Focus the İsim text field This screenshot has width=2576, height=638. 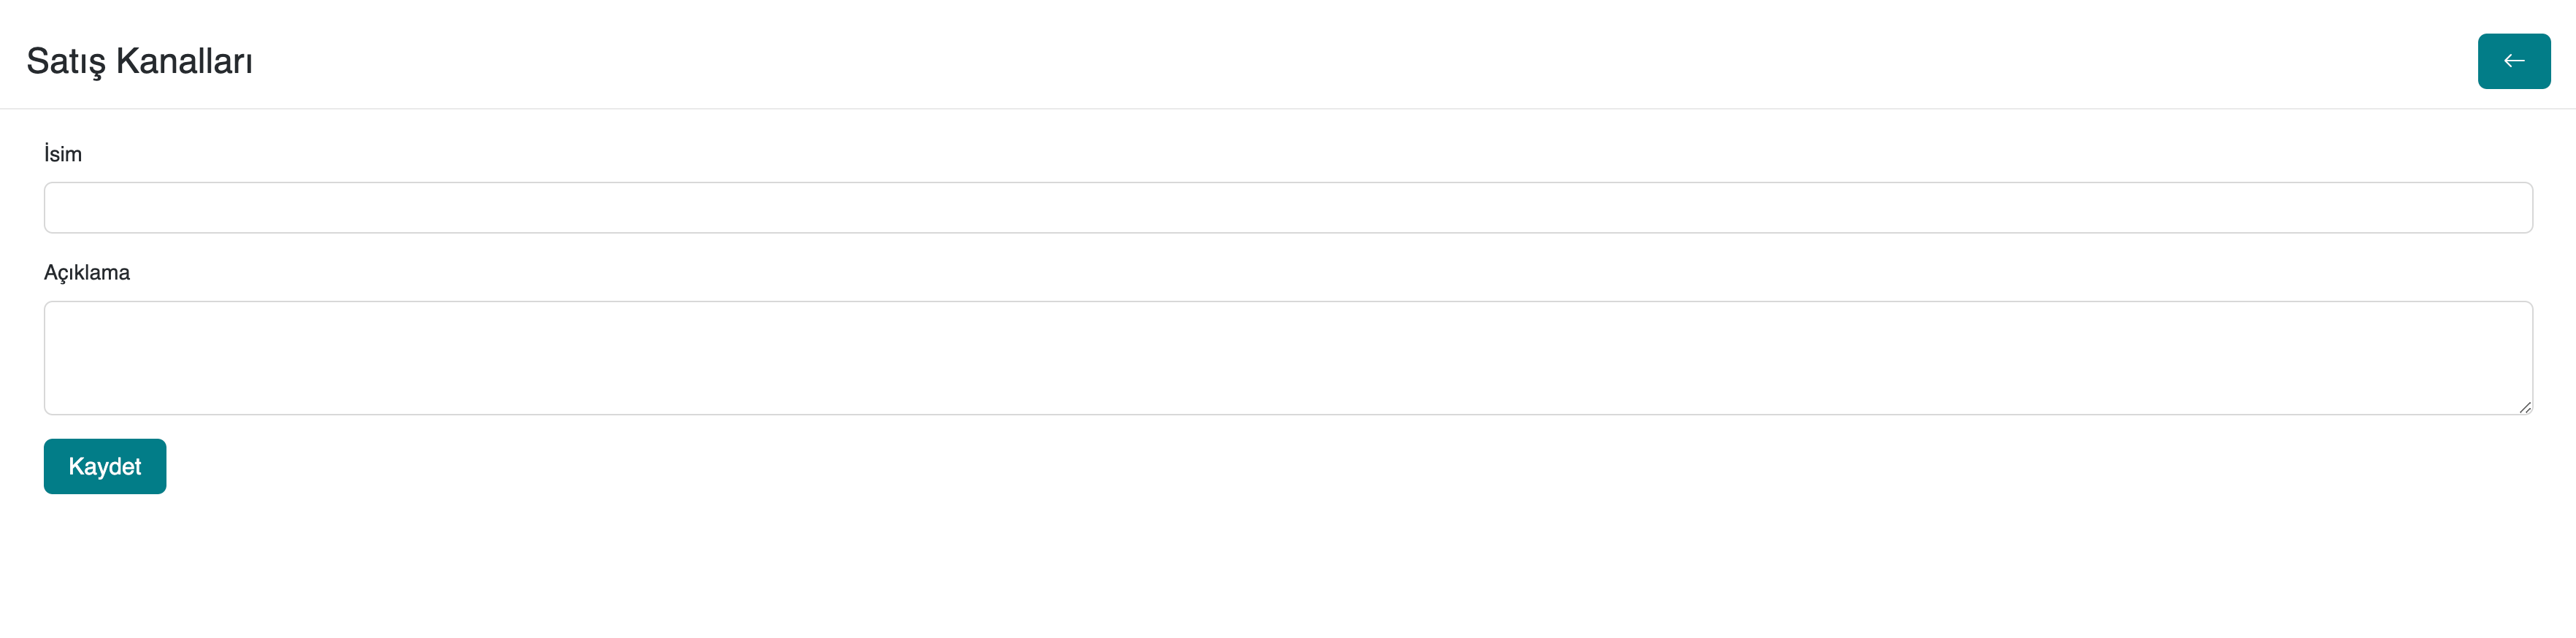[x=1287, y=208]
